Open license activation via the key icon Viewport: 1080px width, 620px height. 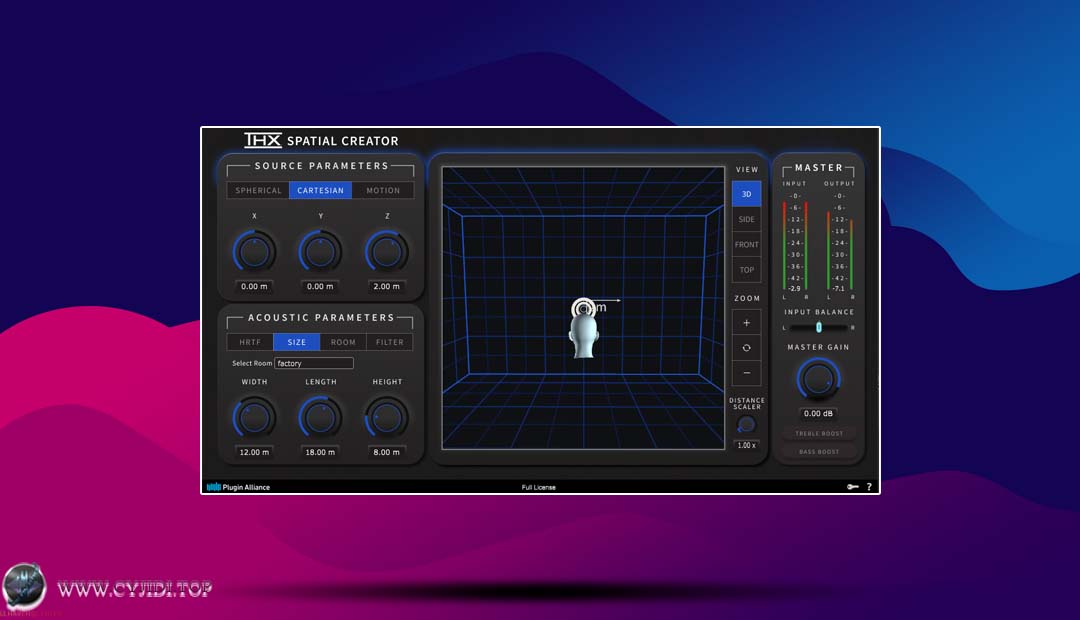pos(853,486)
